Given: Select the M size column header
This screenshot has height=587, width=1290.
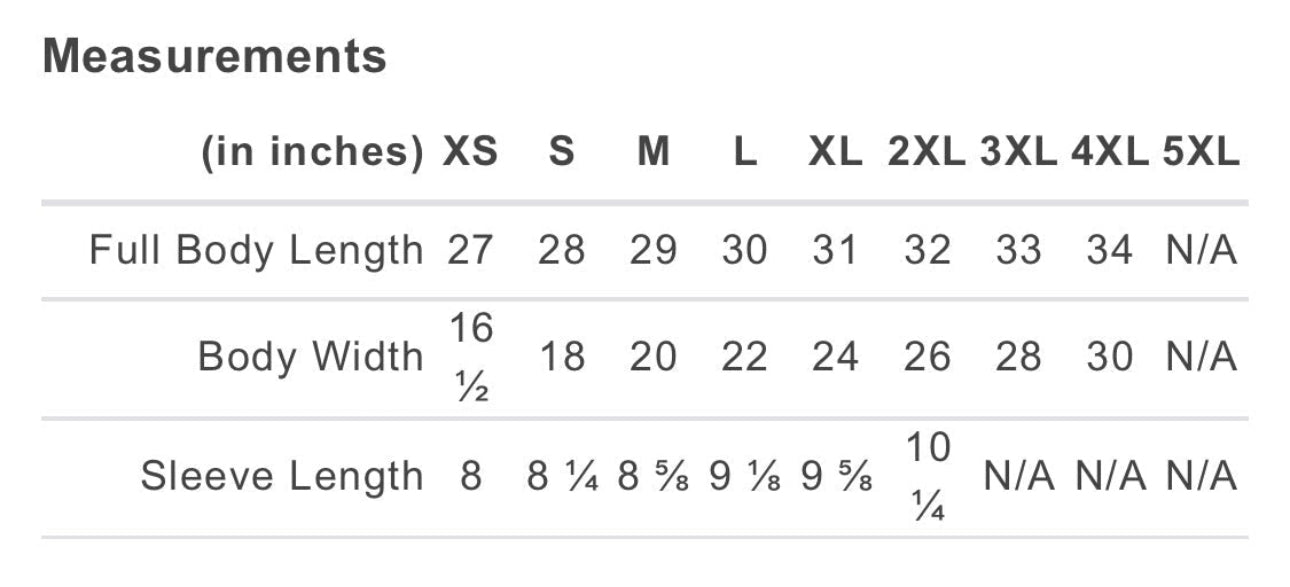Looking at the screenshot, I should (x=653, y=153).
